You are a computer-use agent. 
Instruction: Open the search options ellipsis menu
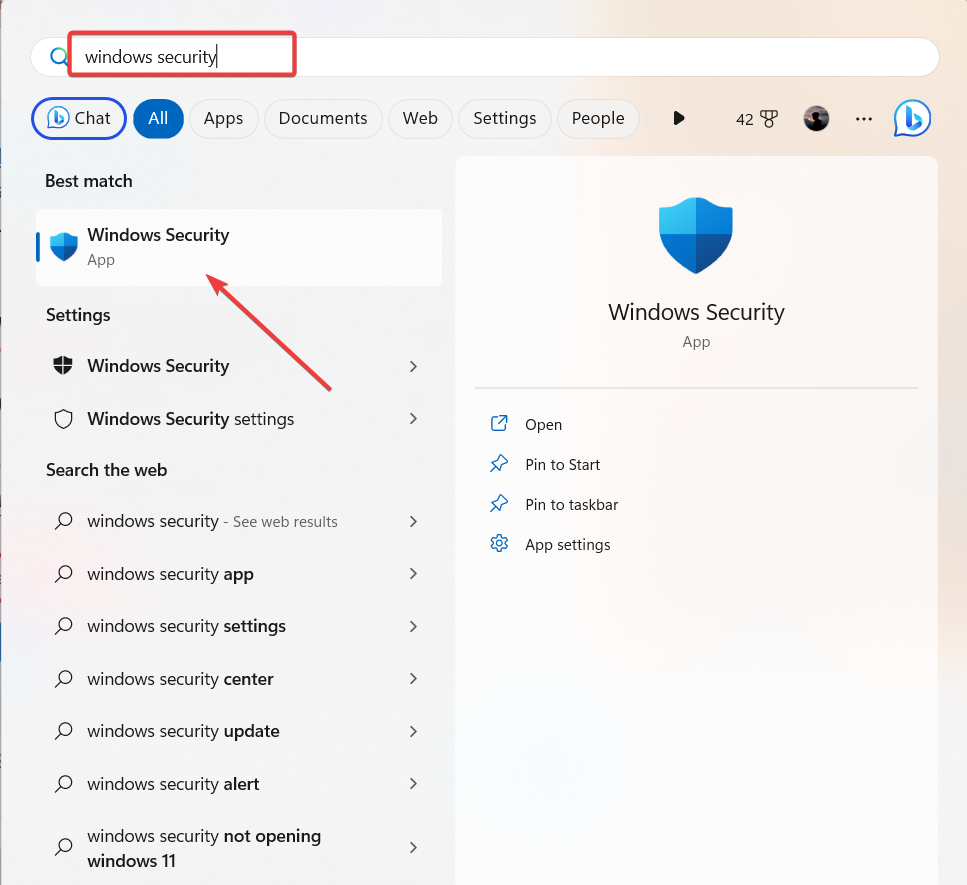coord(863,118)
